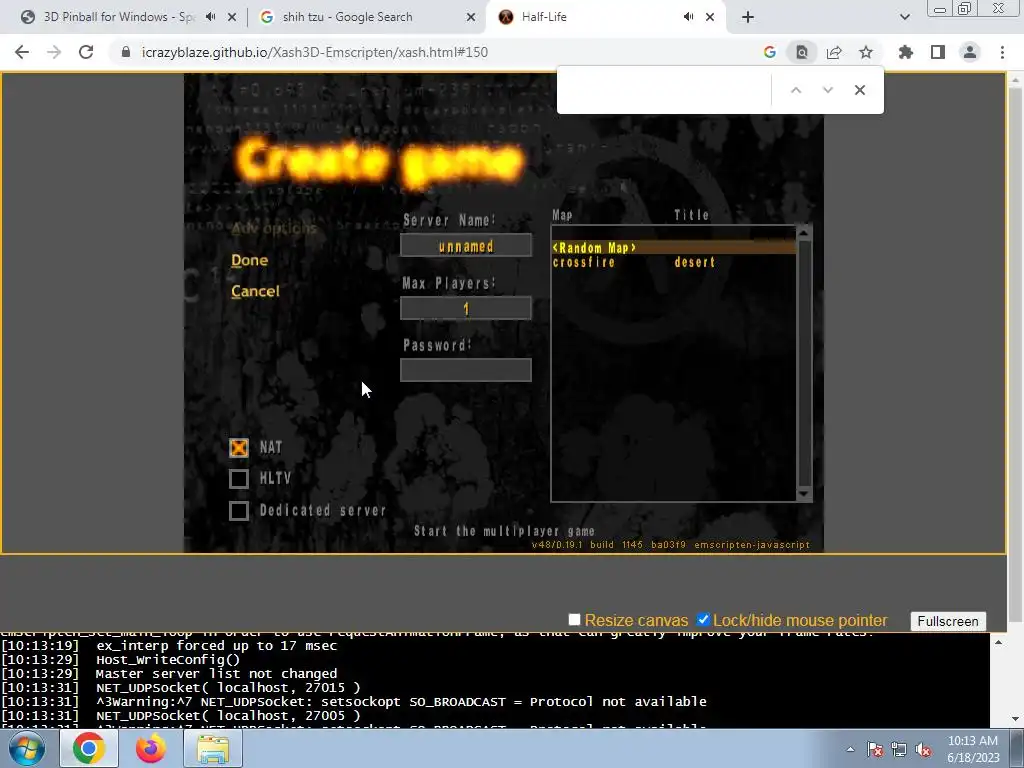Click the Max Players field
The width and height of the screenshot is (1024, 768).
466,308
